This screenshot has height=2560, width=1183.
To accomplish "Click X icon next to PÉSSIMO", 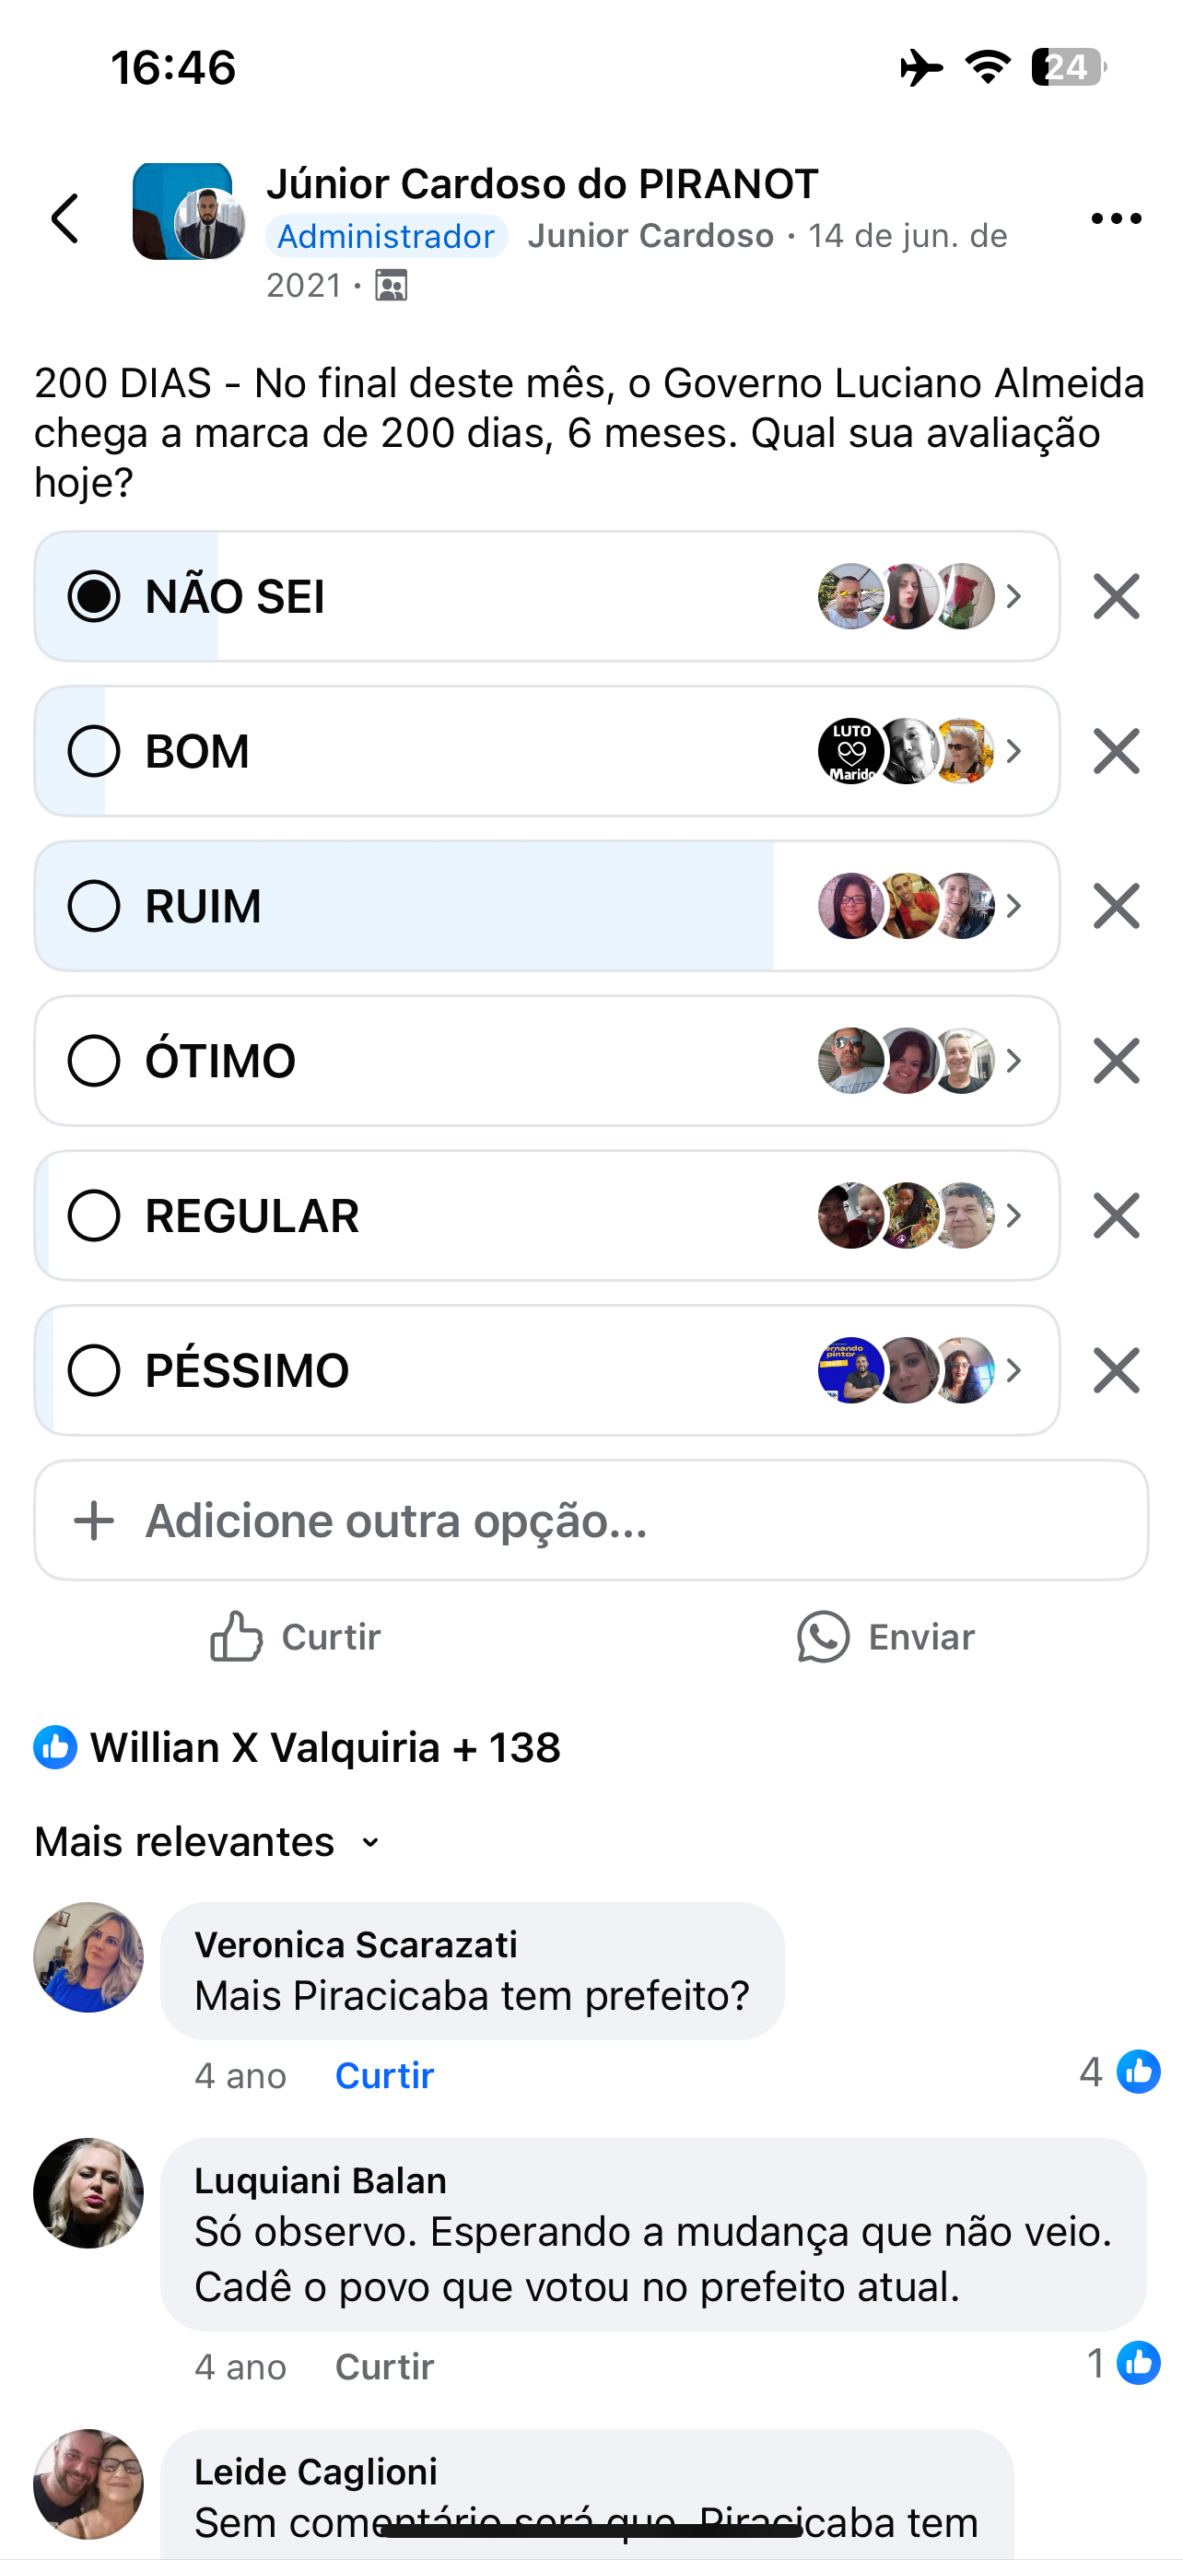I will pos(1116,1370).
